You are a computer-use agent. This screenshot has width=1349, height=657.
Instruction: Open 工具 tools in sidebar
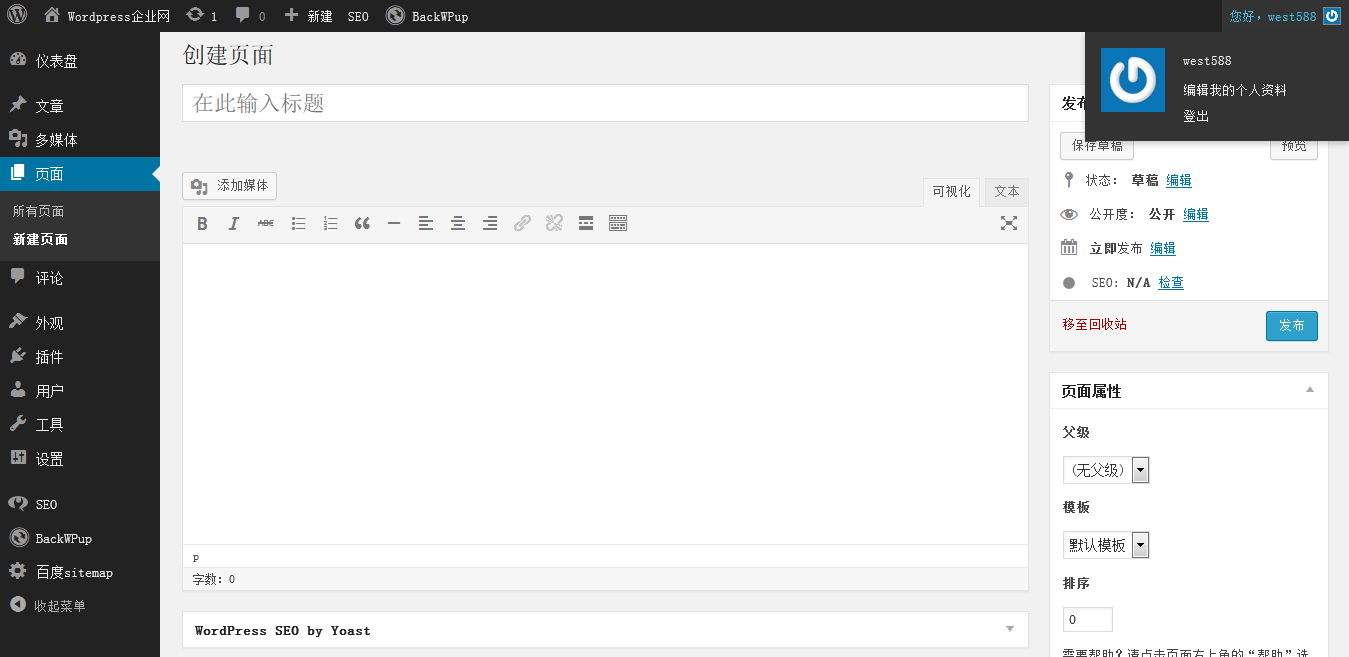click(80, 425)
